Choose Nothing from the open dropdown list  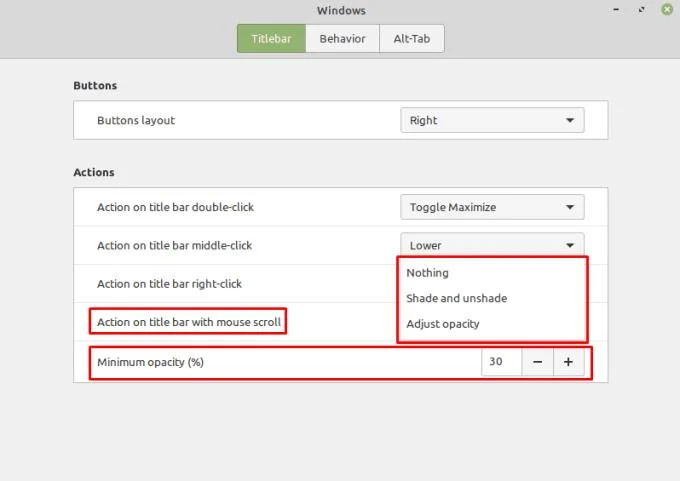(492, 273)
